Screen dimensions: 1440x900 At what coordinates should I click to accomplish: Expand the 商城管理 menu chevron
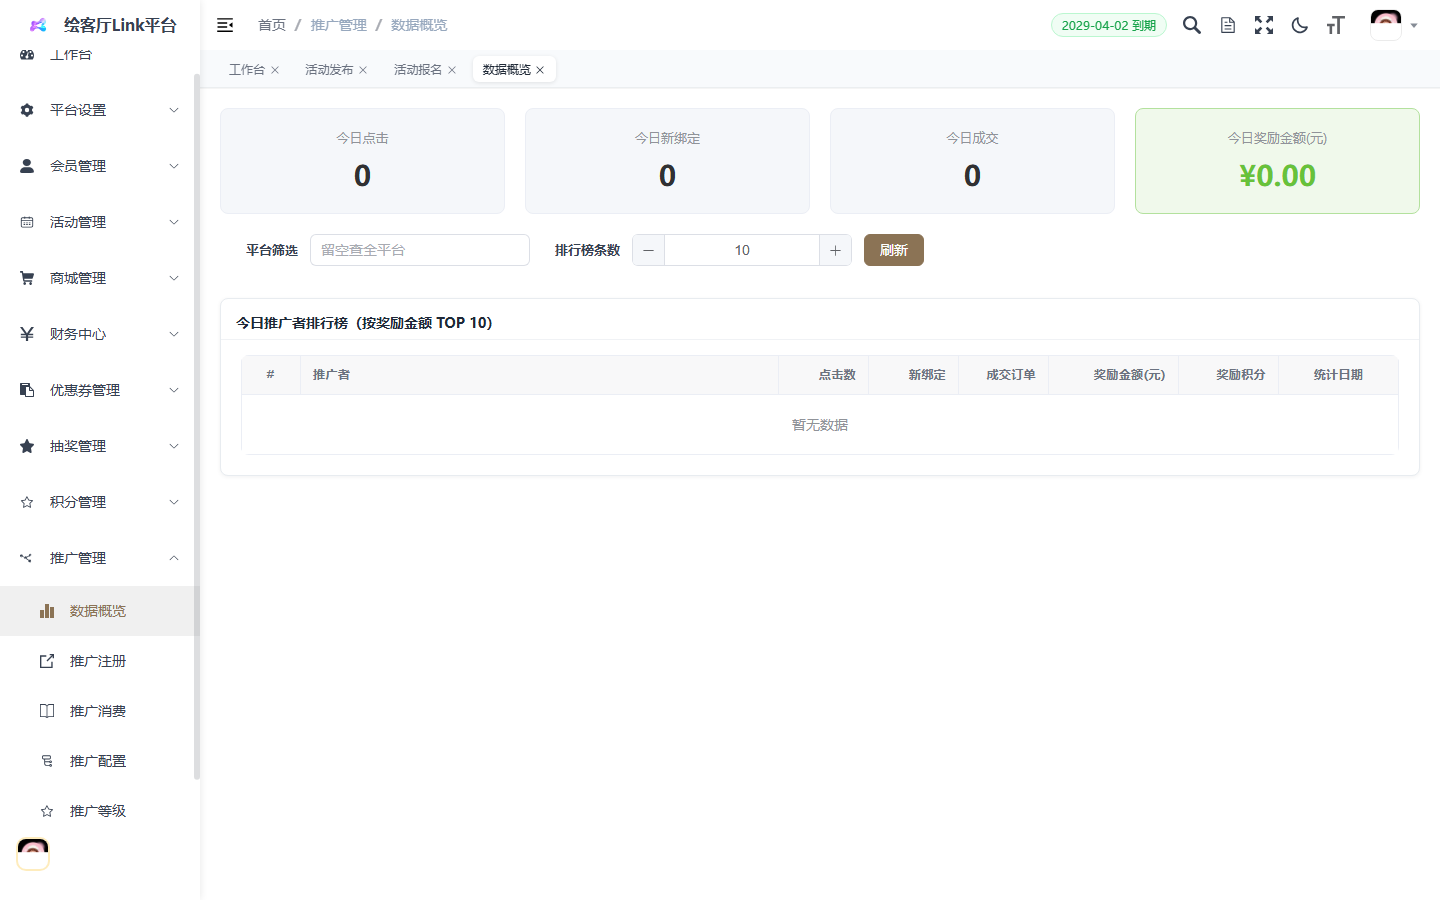[174, 278]
